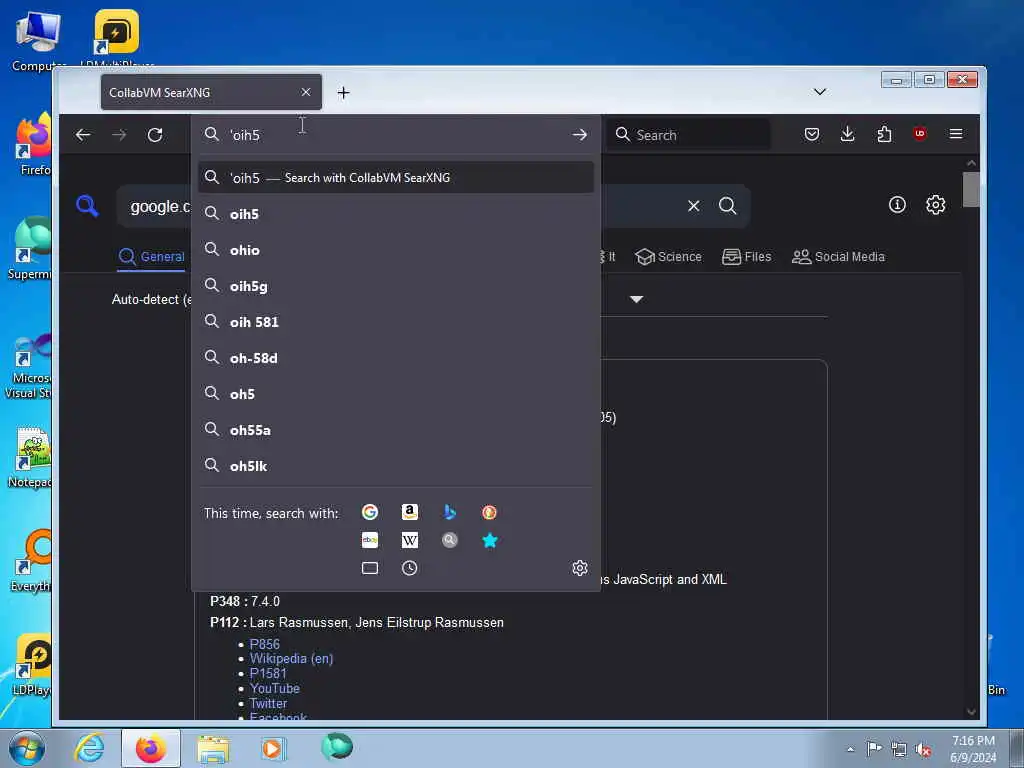Open the SearXNG about info icon

tap(897, 205)
